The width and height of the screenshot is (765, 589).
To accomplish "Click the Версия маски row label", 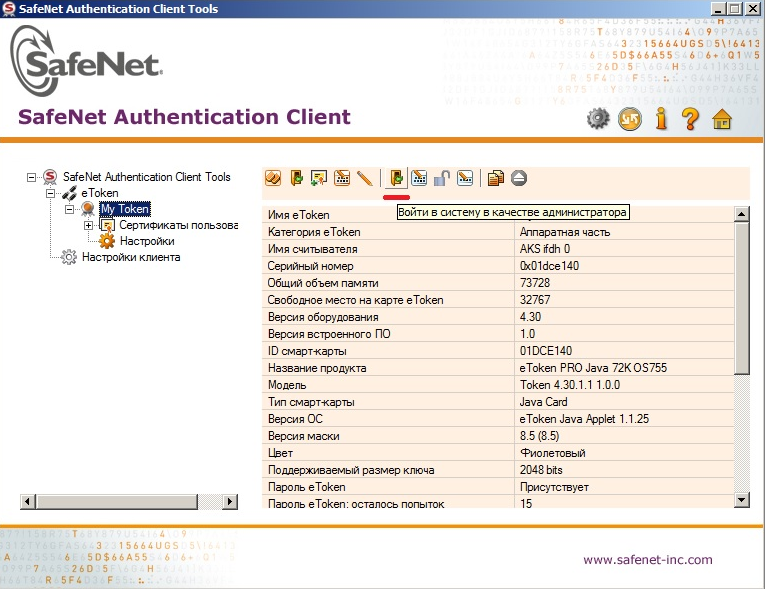I will pyautogui.click(x=303, y=436).
